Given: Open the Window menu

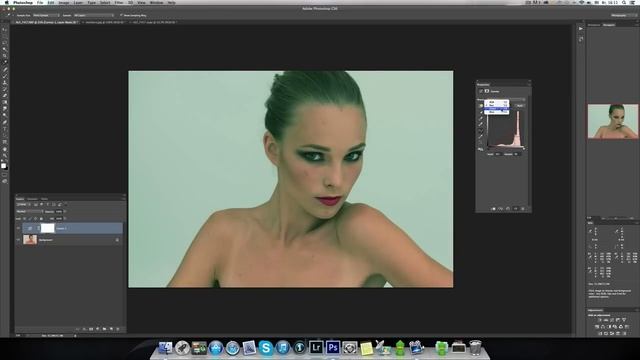Looking at the screenshot, I should coord(156,2).
